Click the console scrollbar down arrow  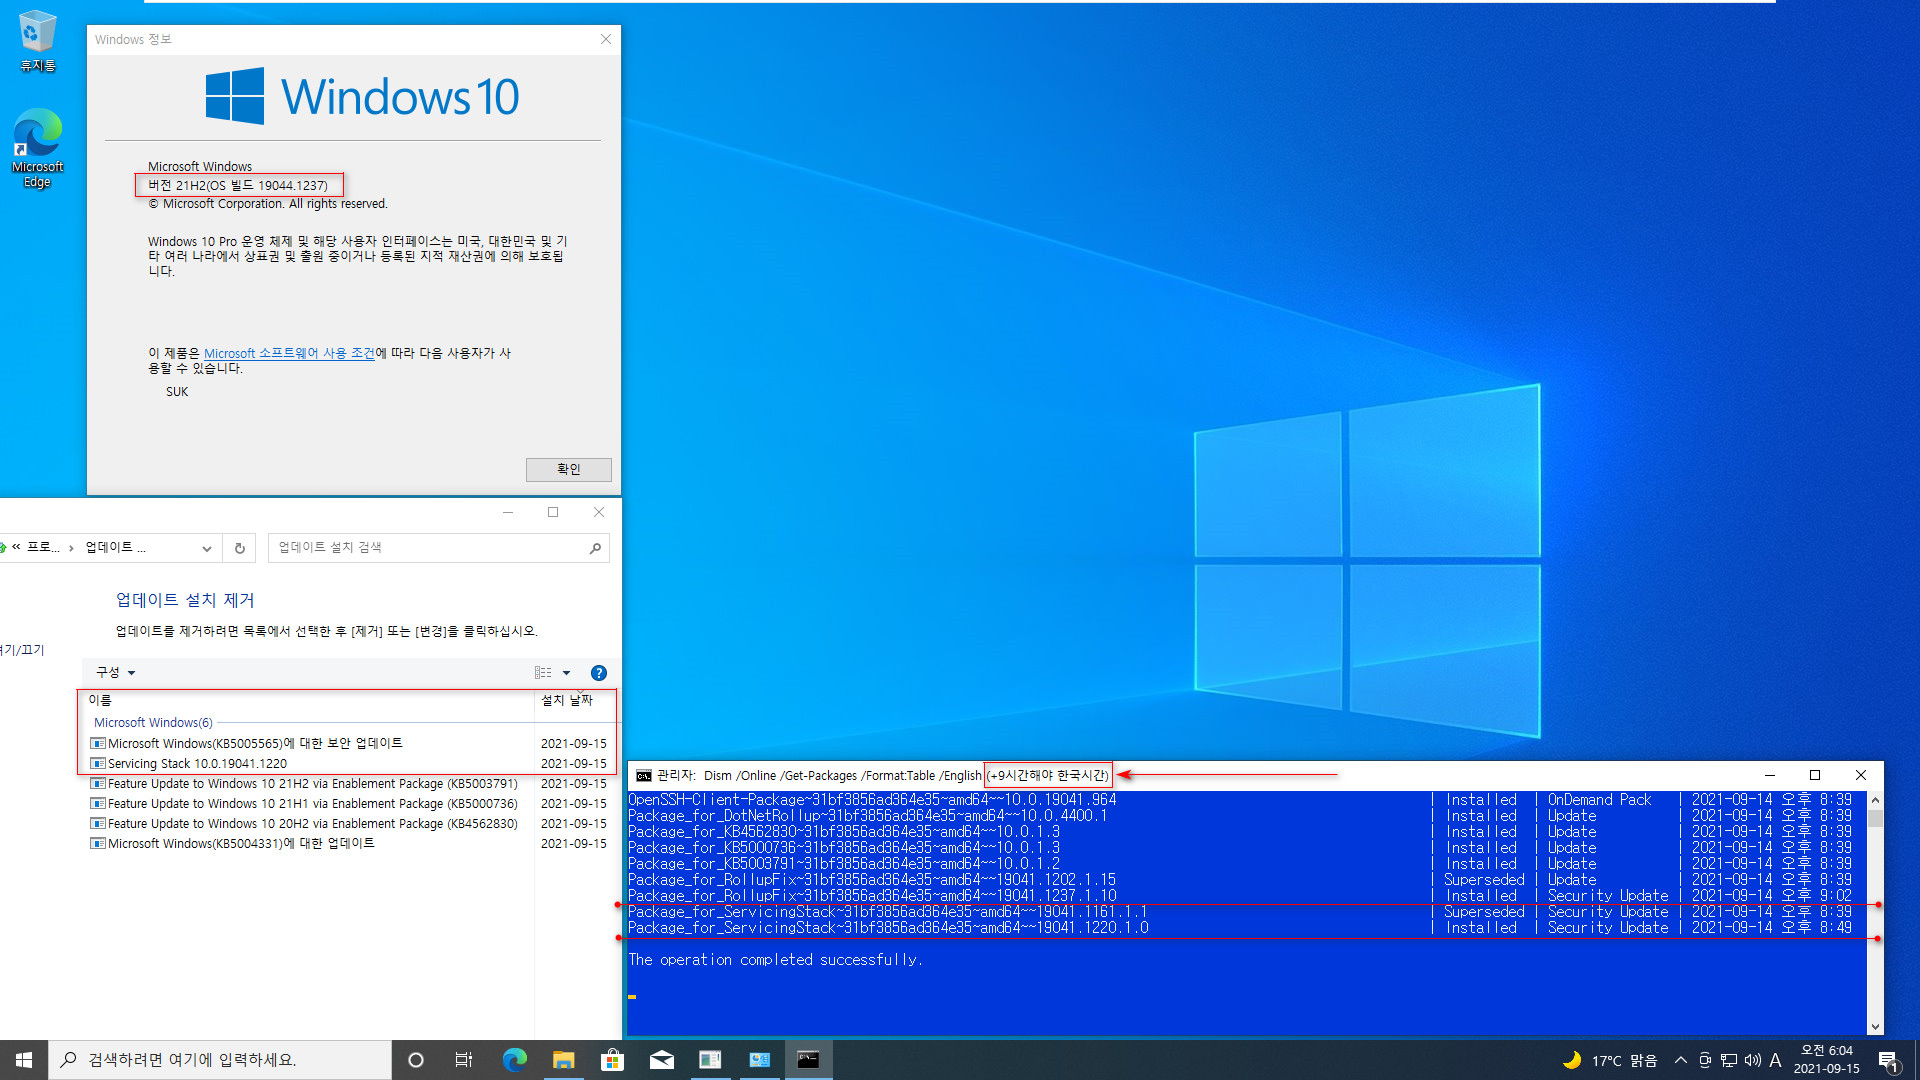click(1875, 1027)
